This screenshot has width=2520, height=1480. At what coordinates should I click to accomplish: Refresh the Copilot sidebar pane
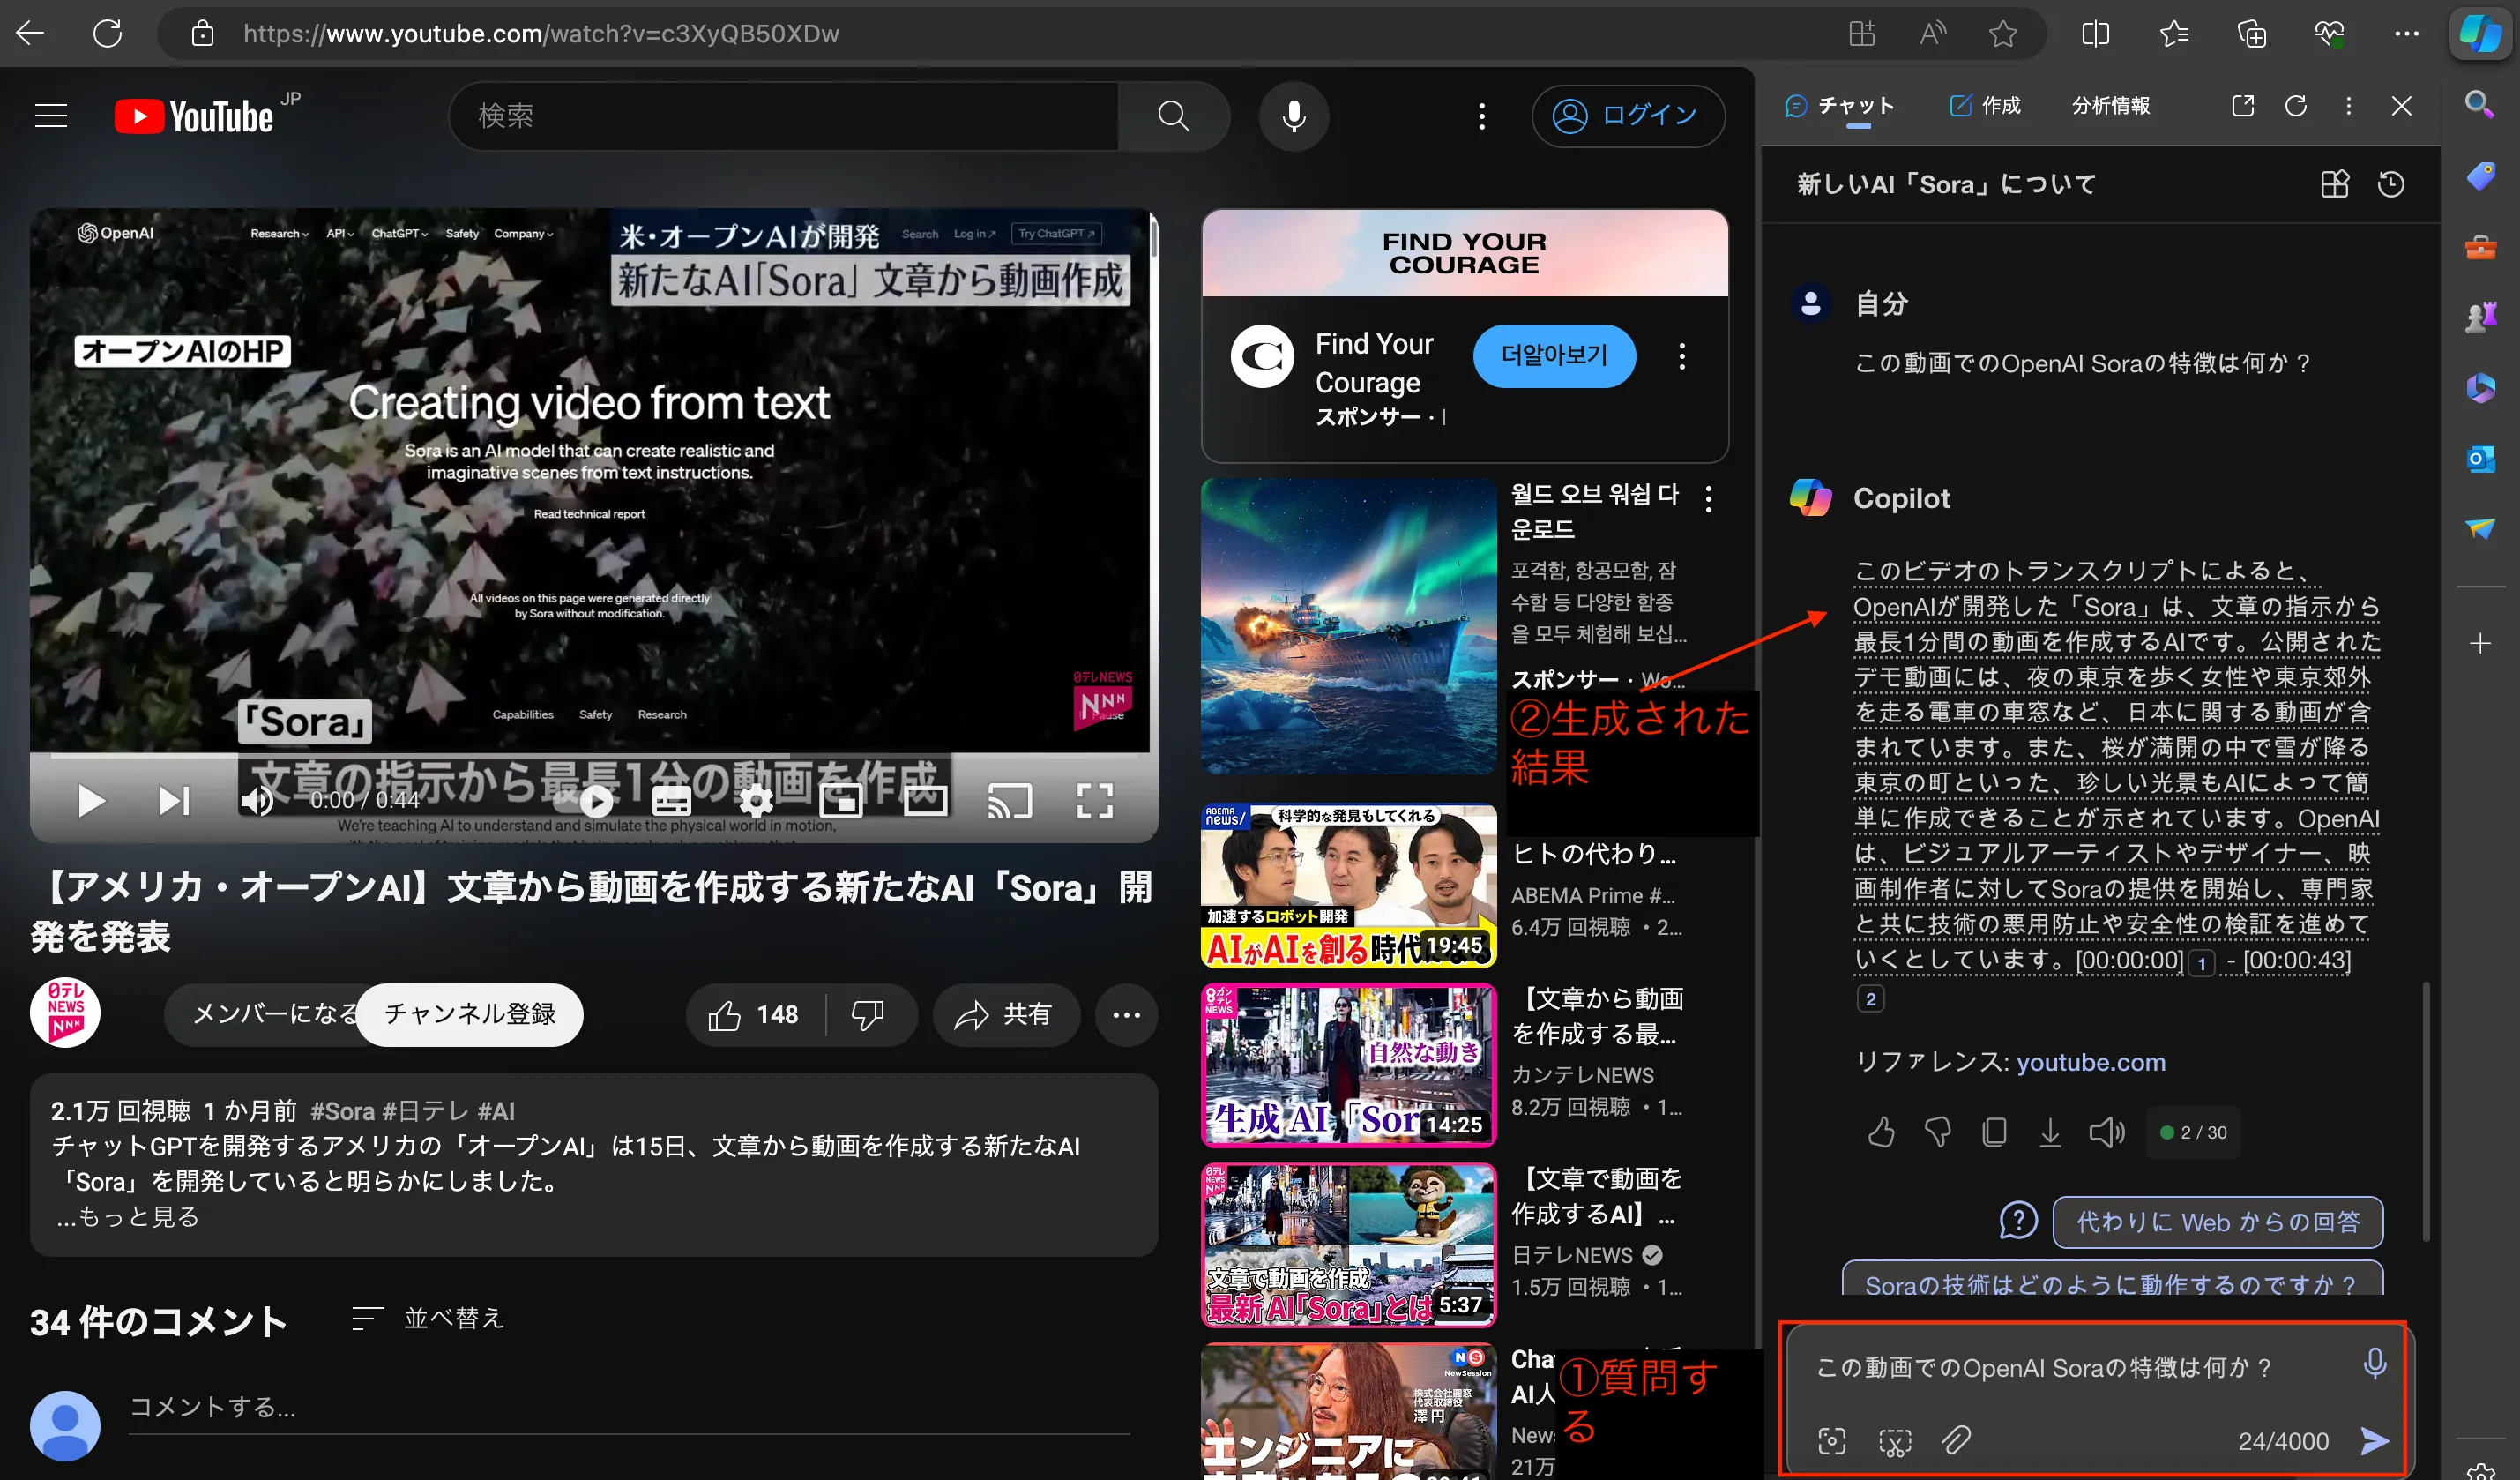[2296, 105]
